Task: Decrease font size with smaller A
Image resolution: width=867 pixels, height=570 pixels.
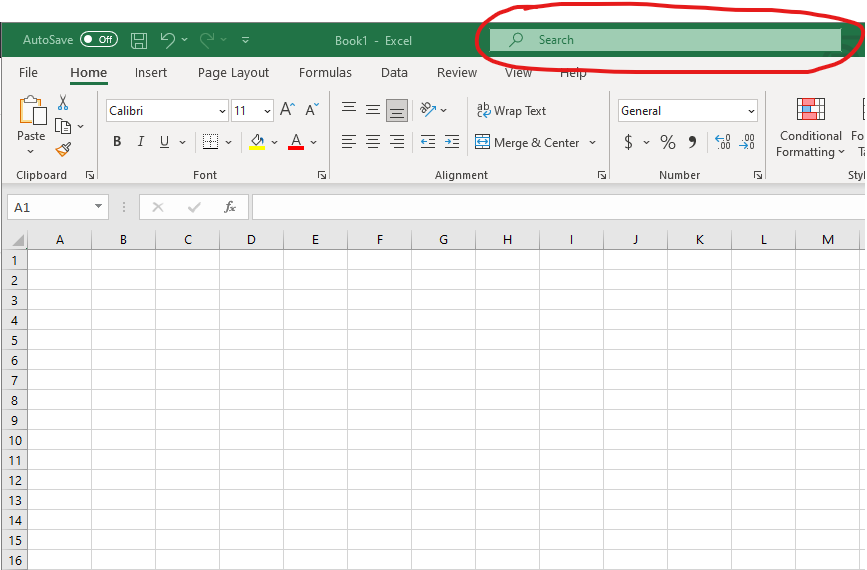Action: (312, 109)
